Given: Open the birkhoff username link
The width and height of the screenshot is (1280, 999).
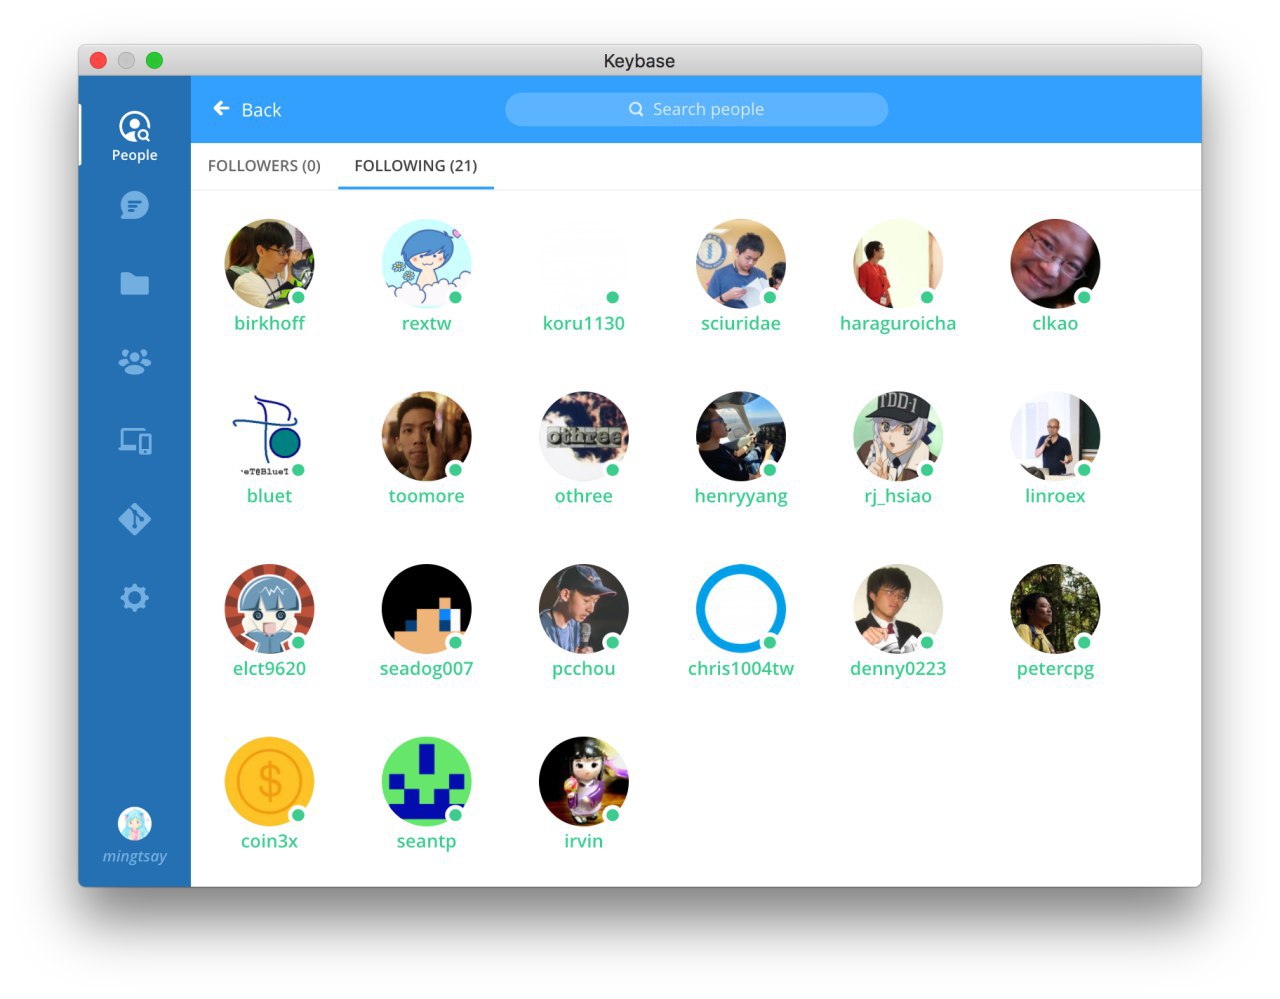Looking at the screenshot, I should click(x=269, y=323).
